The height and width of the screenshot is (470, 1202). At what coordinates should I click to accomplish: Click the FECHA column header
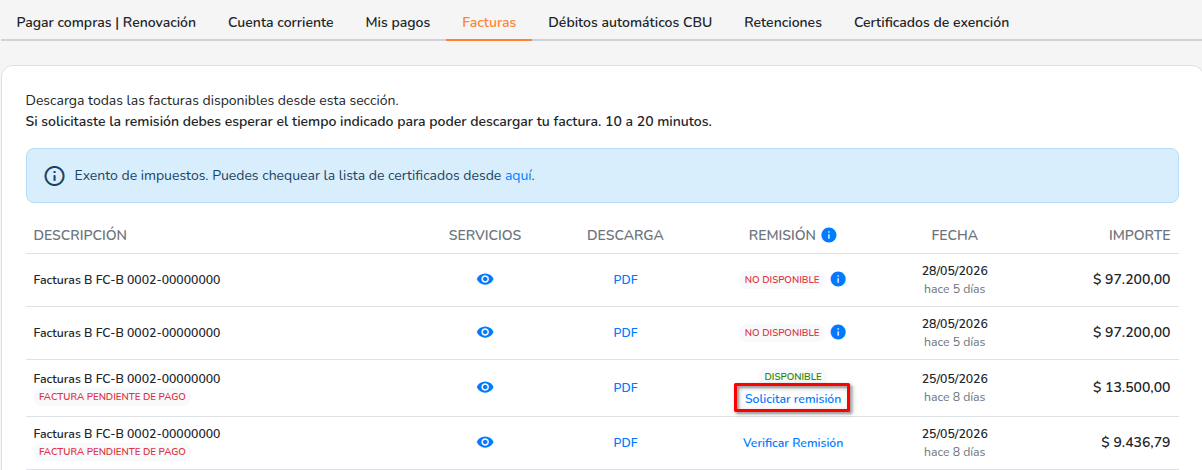tap(955, 235)
